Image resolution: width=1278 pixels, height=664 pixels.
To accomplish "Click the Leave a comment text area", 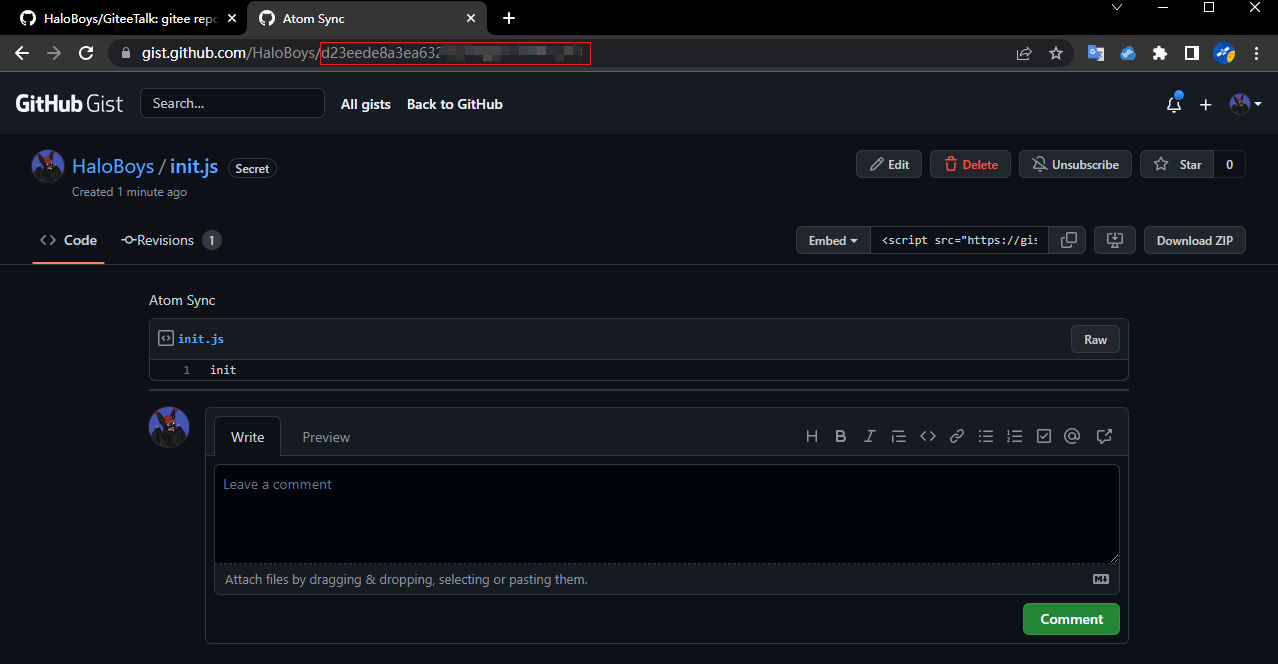I will click(x=667, y=514).
